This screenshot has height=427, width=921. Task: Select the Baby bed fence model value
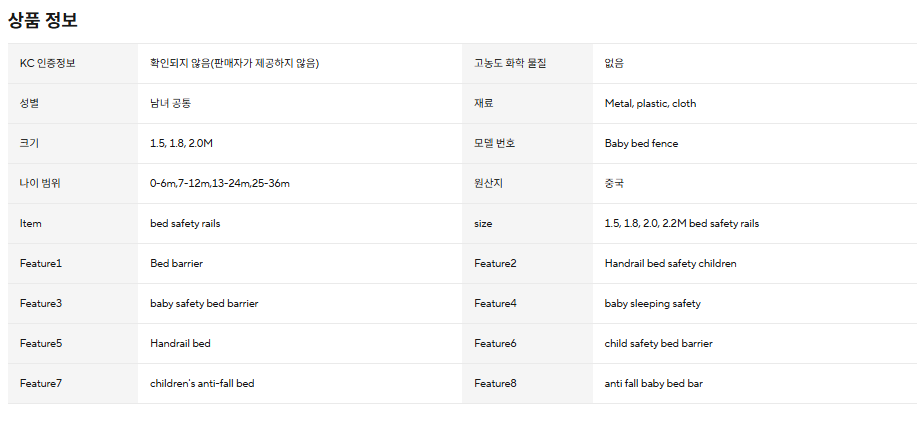(x=641, y=144)
